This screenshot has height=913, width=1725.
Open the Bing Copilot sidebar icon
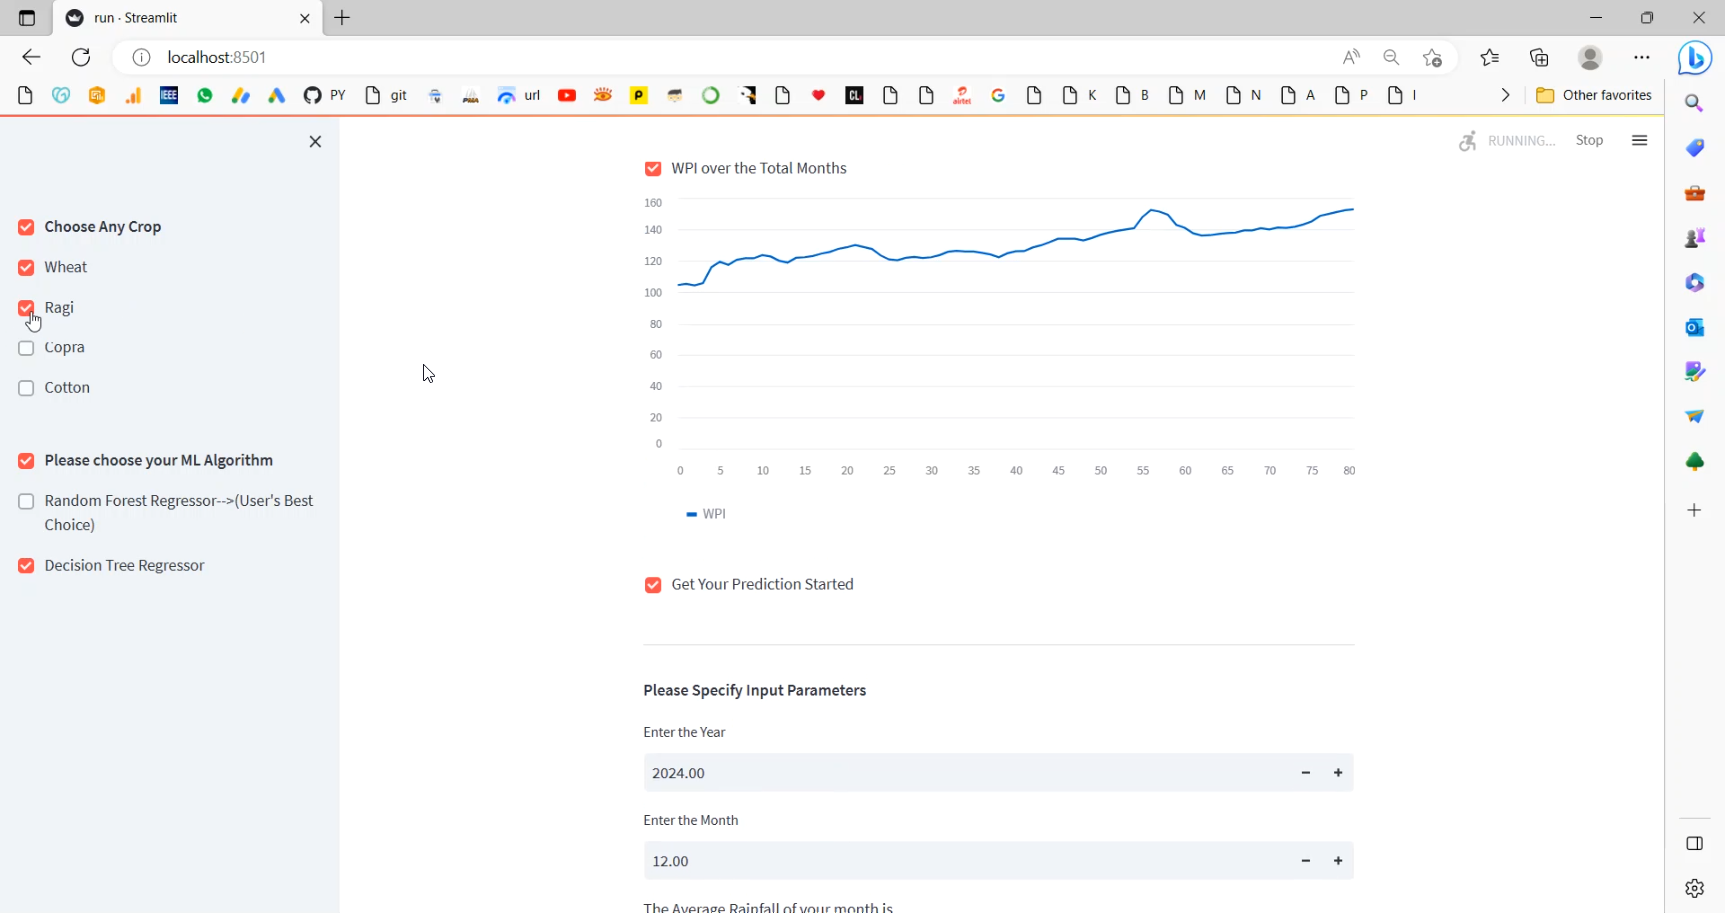1694,58
